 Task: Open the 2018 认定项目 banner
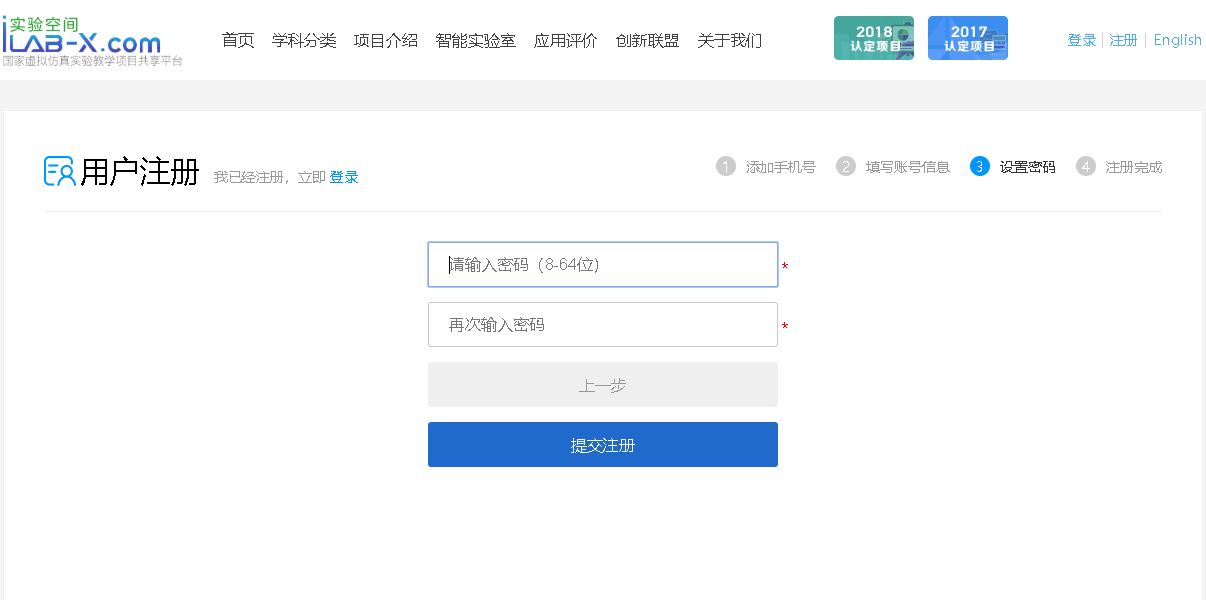click(873, 38)
